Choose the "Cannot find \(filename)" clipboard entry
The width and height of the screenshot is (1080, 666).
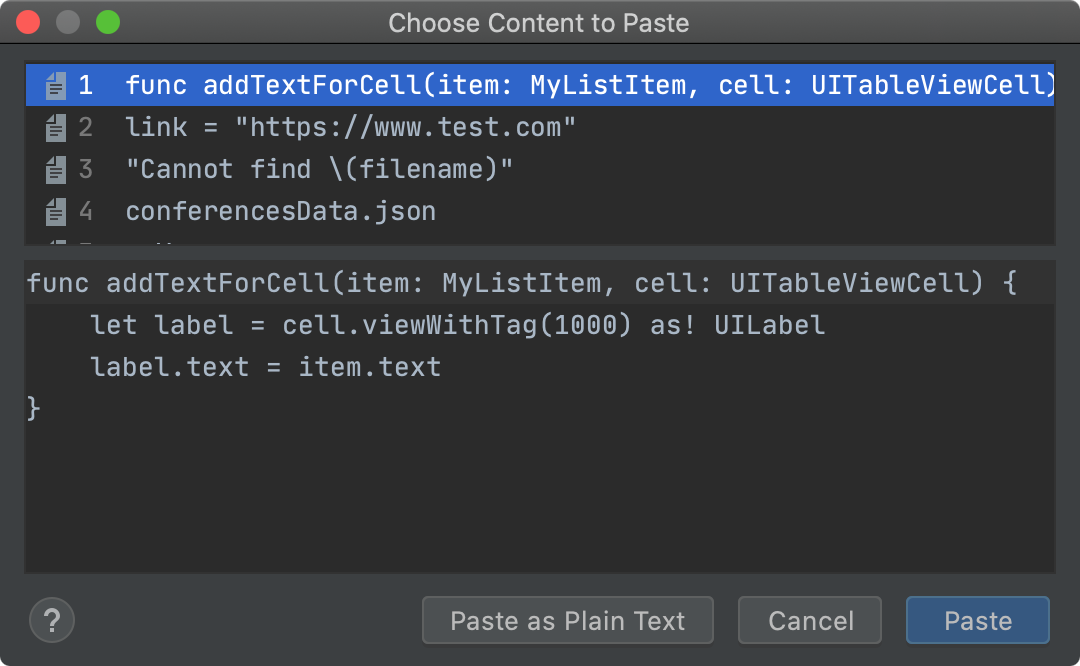coord(319,170)
